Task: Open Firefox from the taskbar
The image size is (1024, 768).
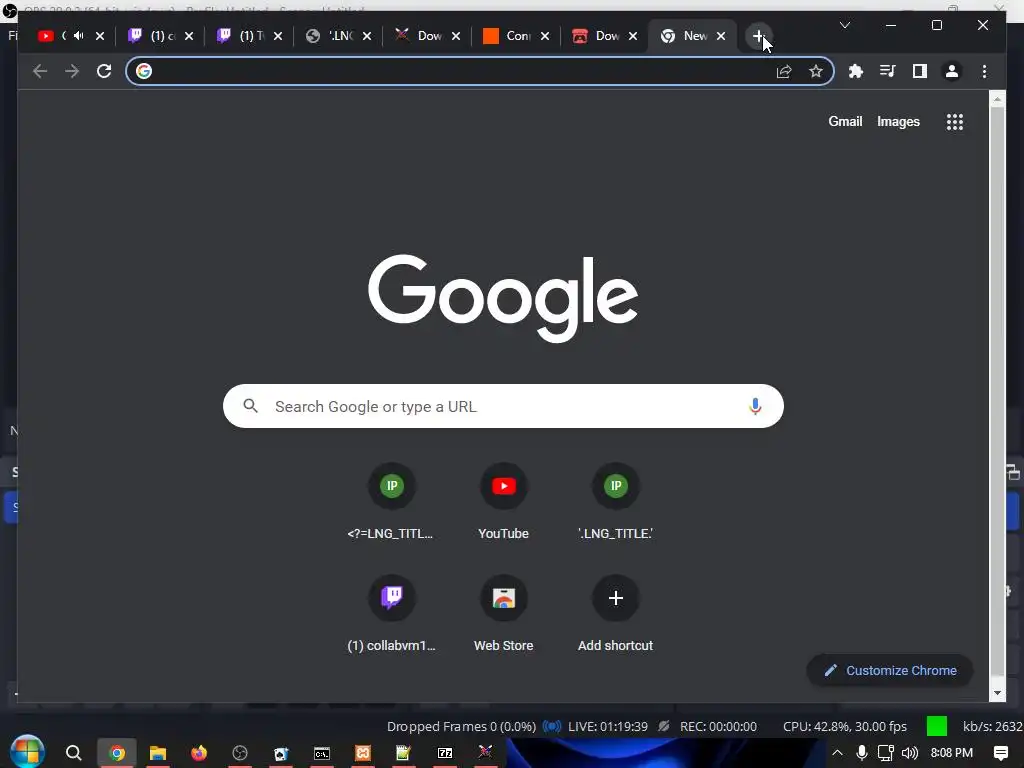Action: pos(199,753)
